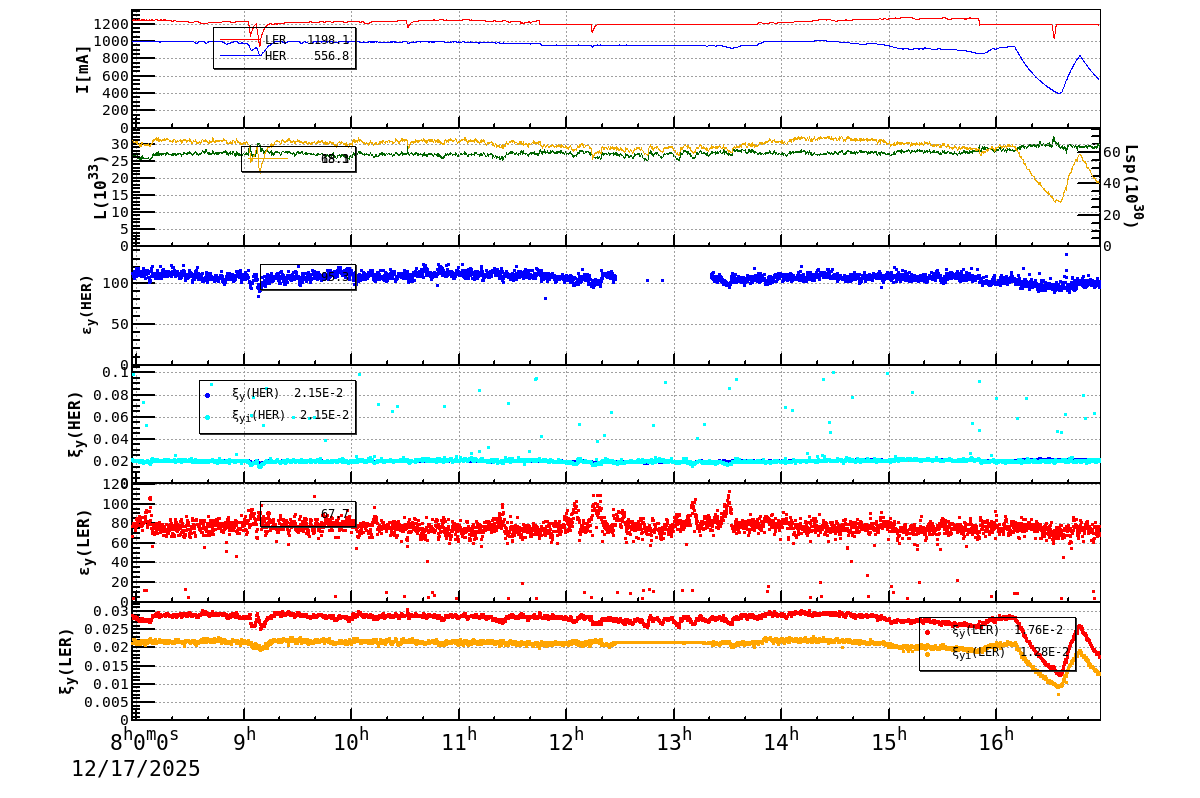Click the 16h time axis tick

coord(996,741)
